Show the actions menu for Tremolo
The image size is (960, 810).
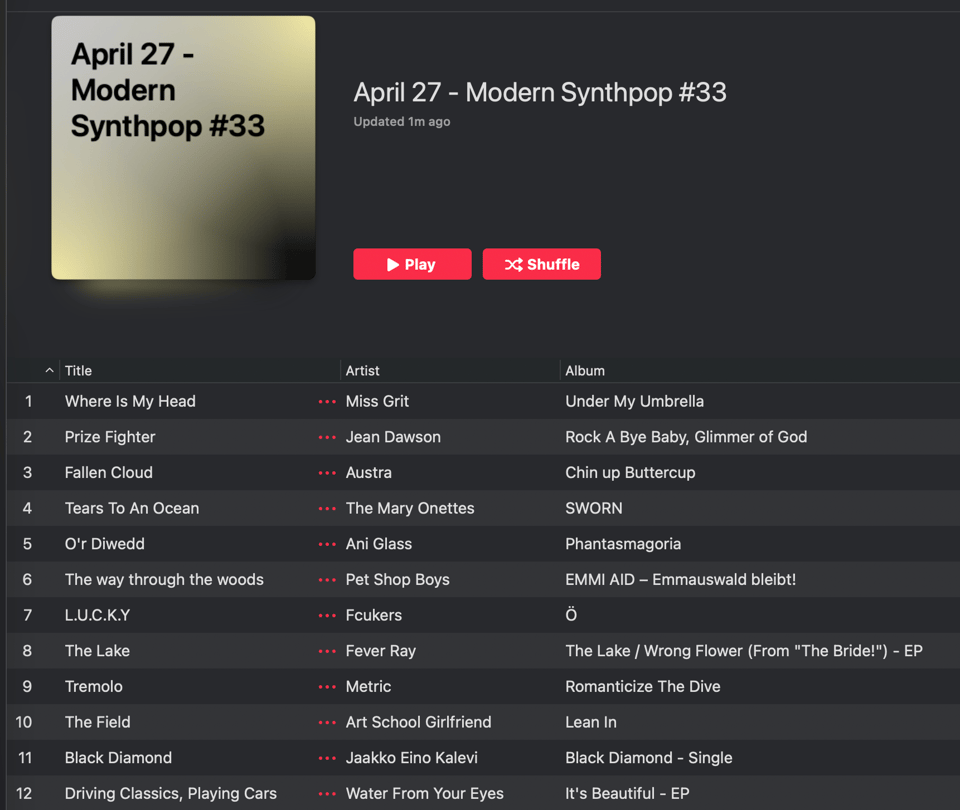click(327, 687)
